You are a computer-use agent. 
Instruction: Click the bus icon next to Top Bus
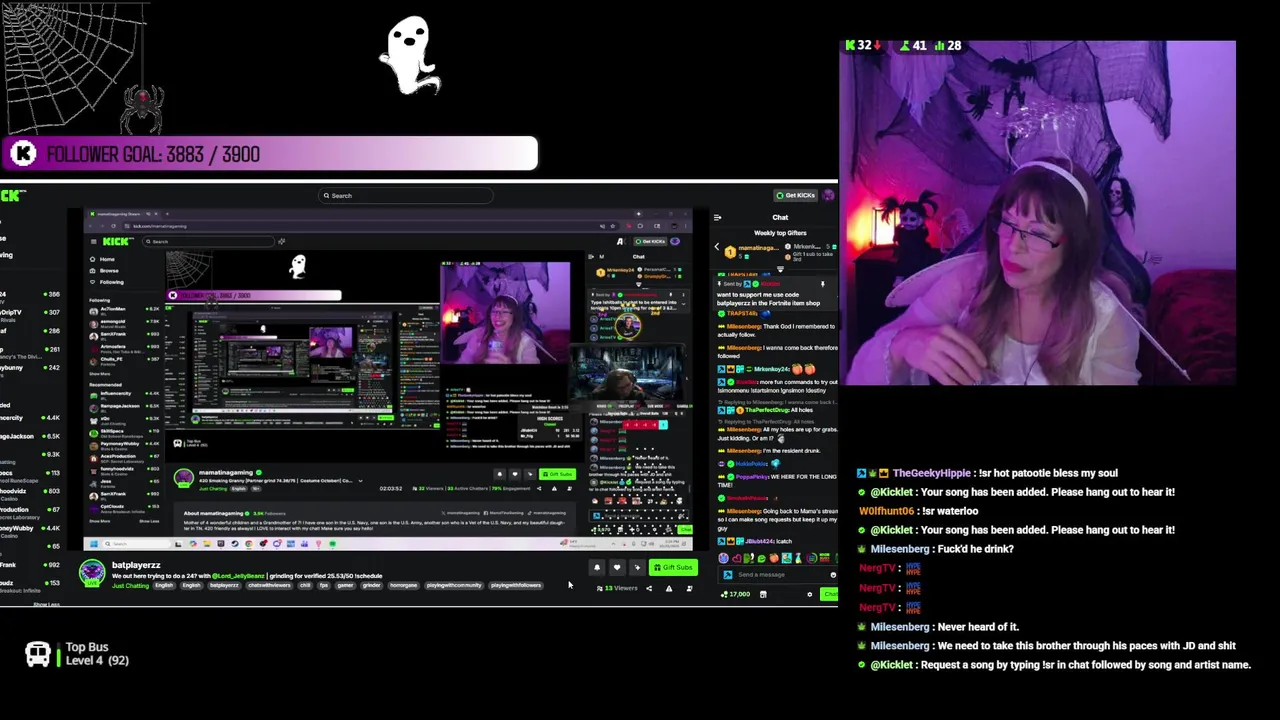pos(37,655)
